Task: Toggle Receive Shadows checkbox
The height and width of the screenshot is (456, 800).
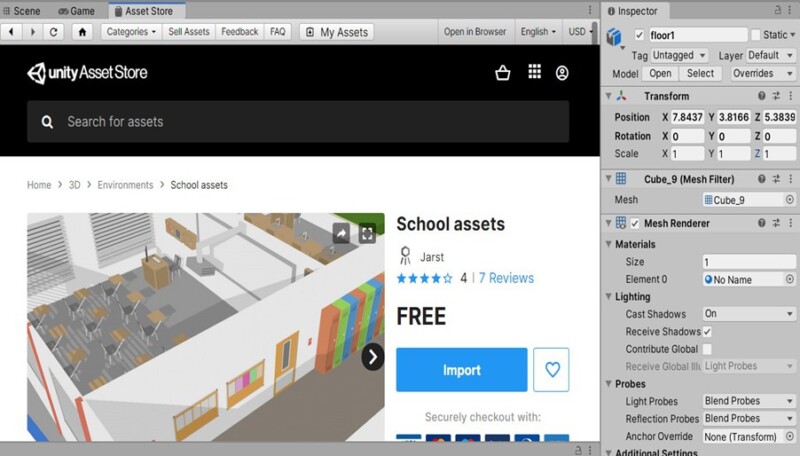Action: [x=707, y=332]
